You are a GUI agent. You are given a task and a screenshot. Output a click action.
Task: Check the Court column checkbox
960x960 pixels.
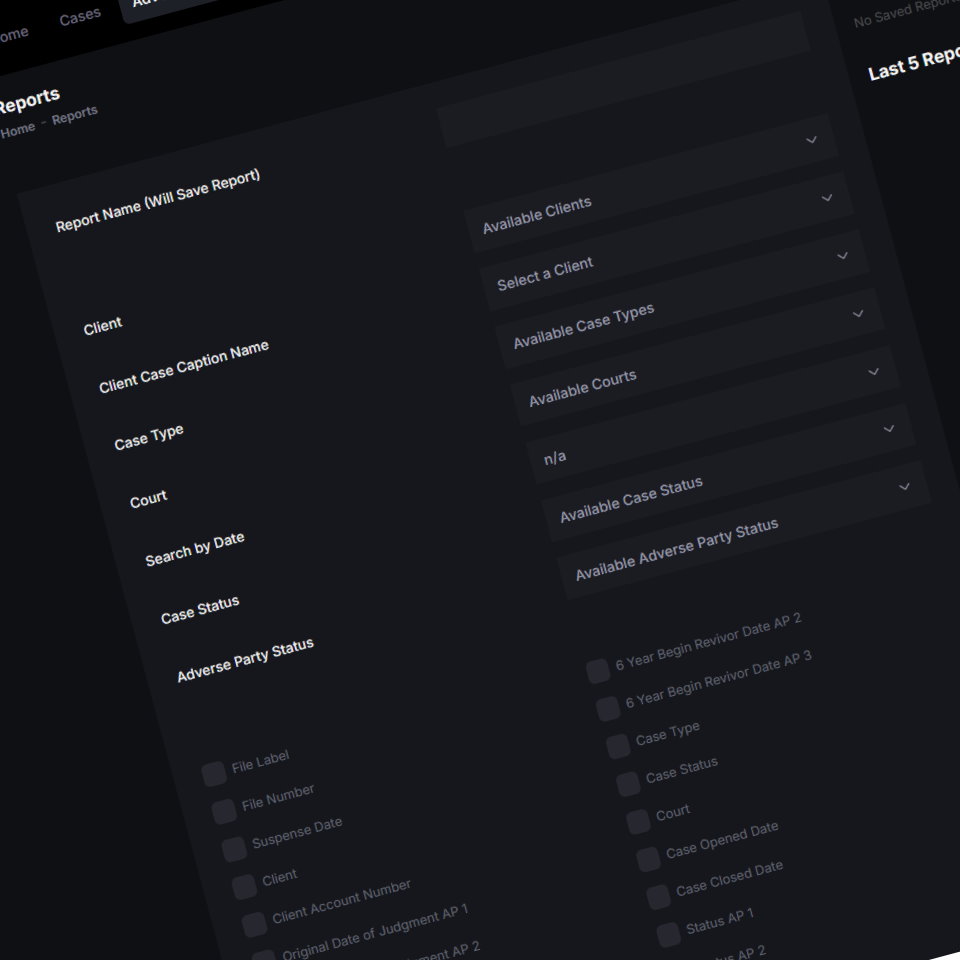click(639, 822)
